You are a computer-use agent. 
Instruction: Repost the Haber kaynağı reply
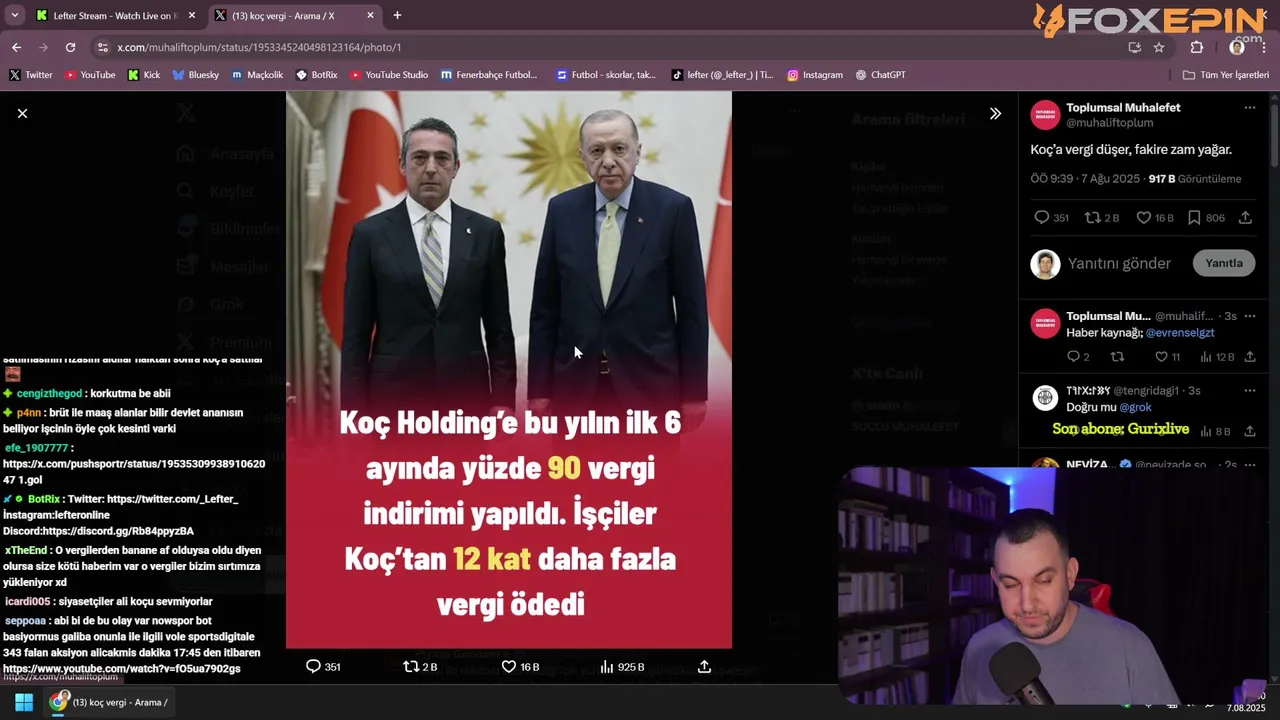click(1117, 356)
